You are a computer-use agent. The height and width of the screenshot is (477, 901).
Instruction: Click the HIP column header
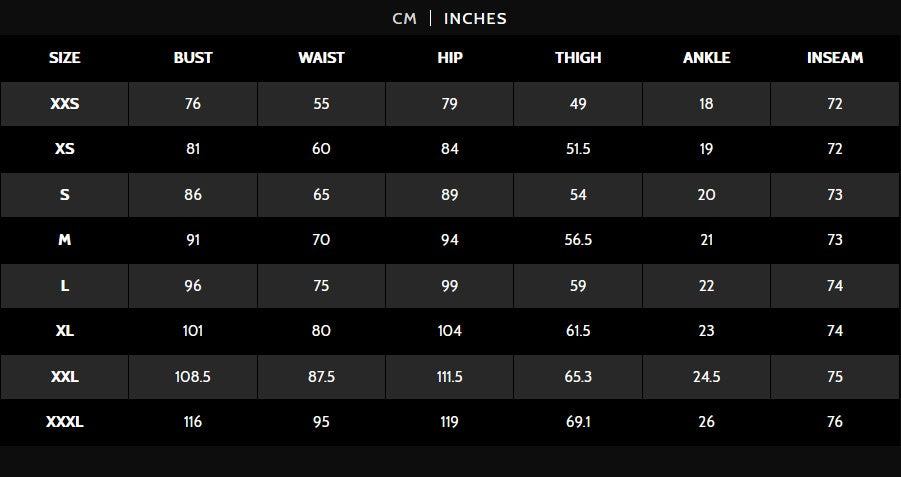point(450,58)
